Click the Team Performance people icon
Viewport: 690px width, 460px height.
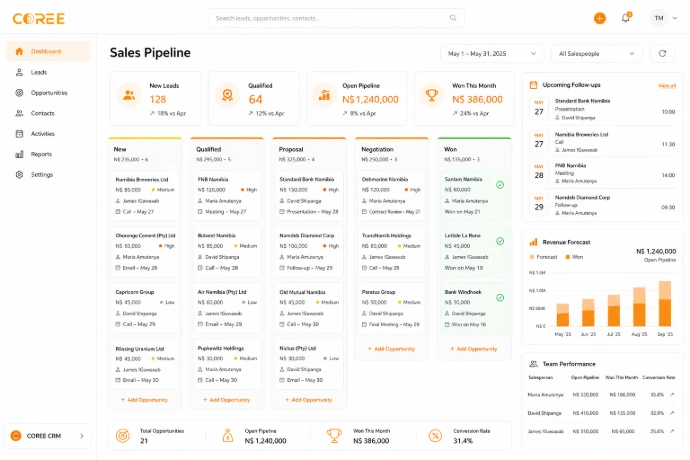pyautogui.click(x=533, y=364)
